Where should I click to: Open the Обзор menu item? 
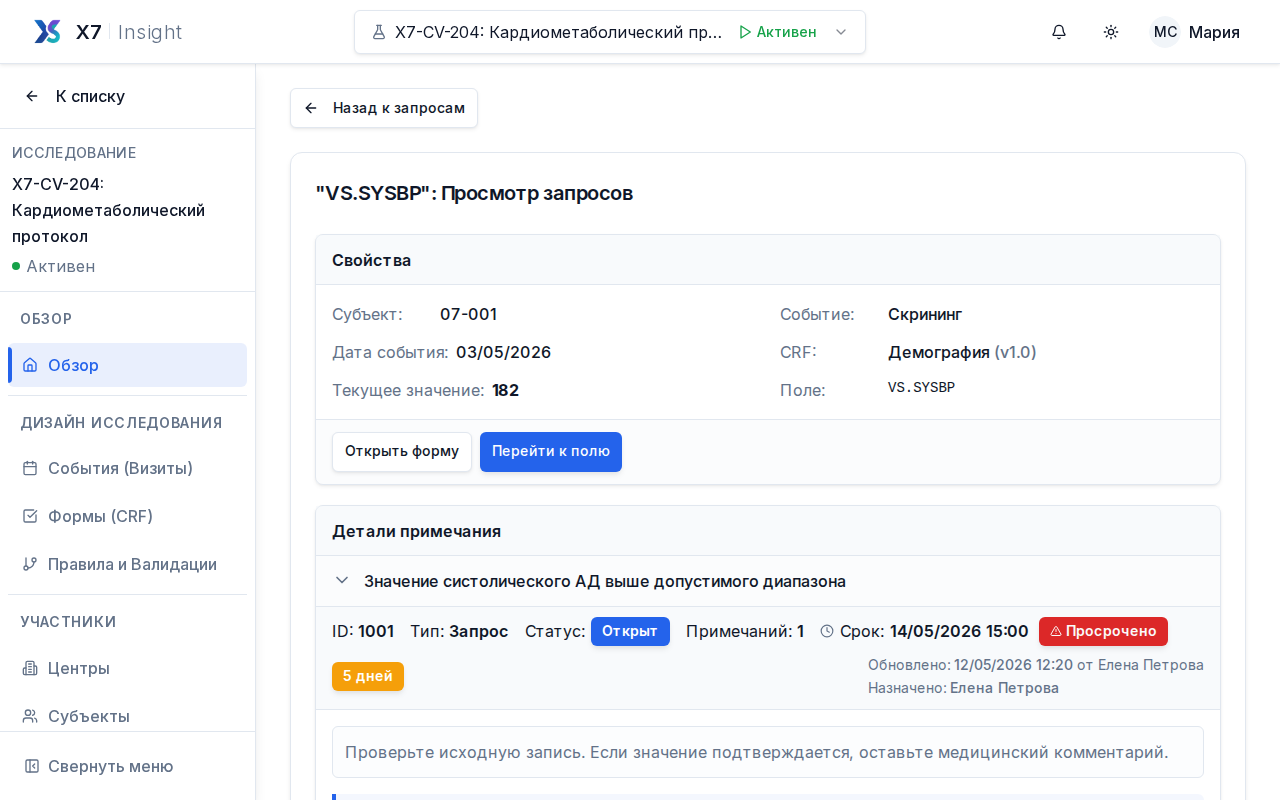pos(128,365)
